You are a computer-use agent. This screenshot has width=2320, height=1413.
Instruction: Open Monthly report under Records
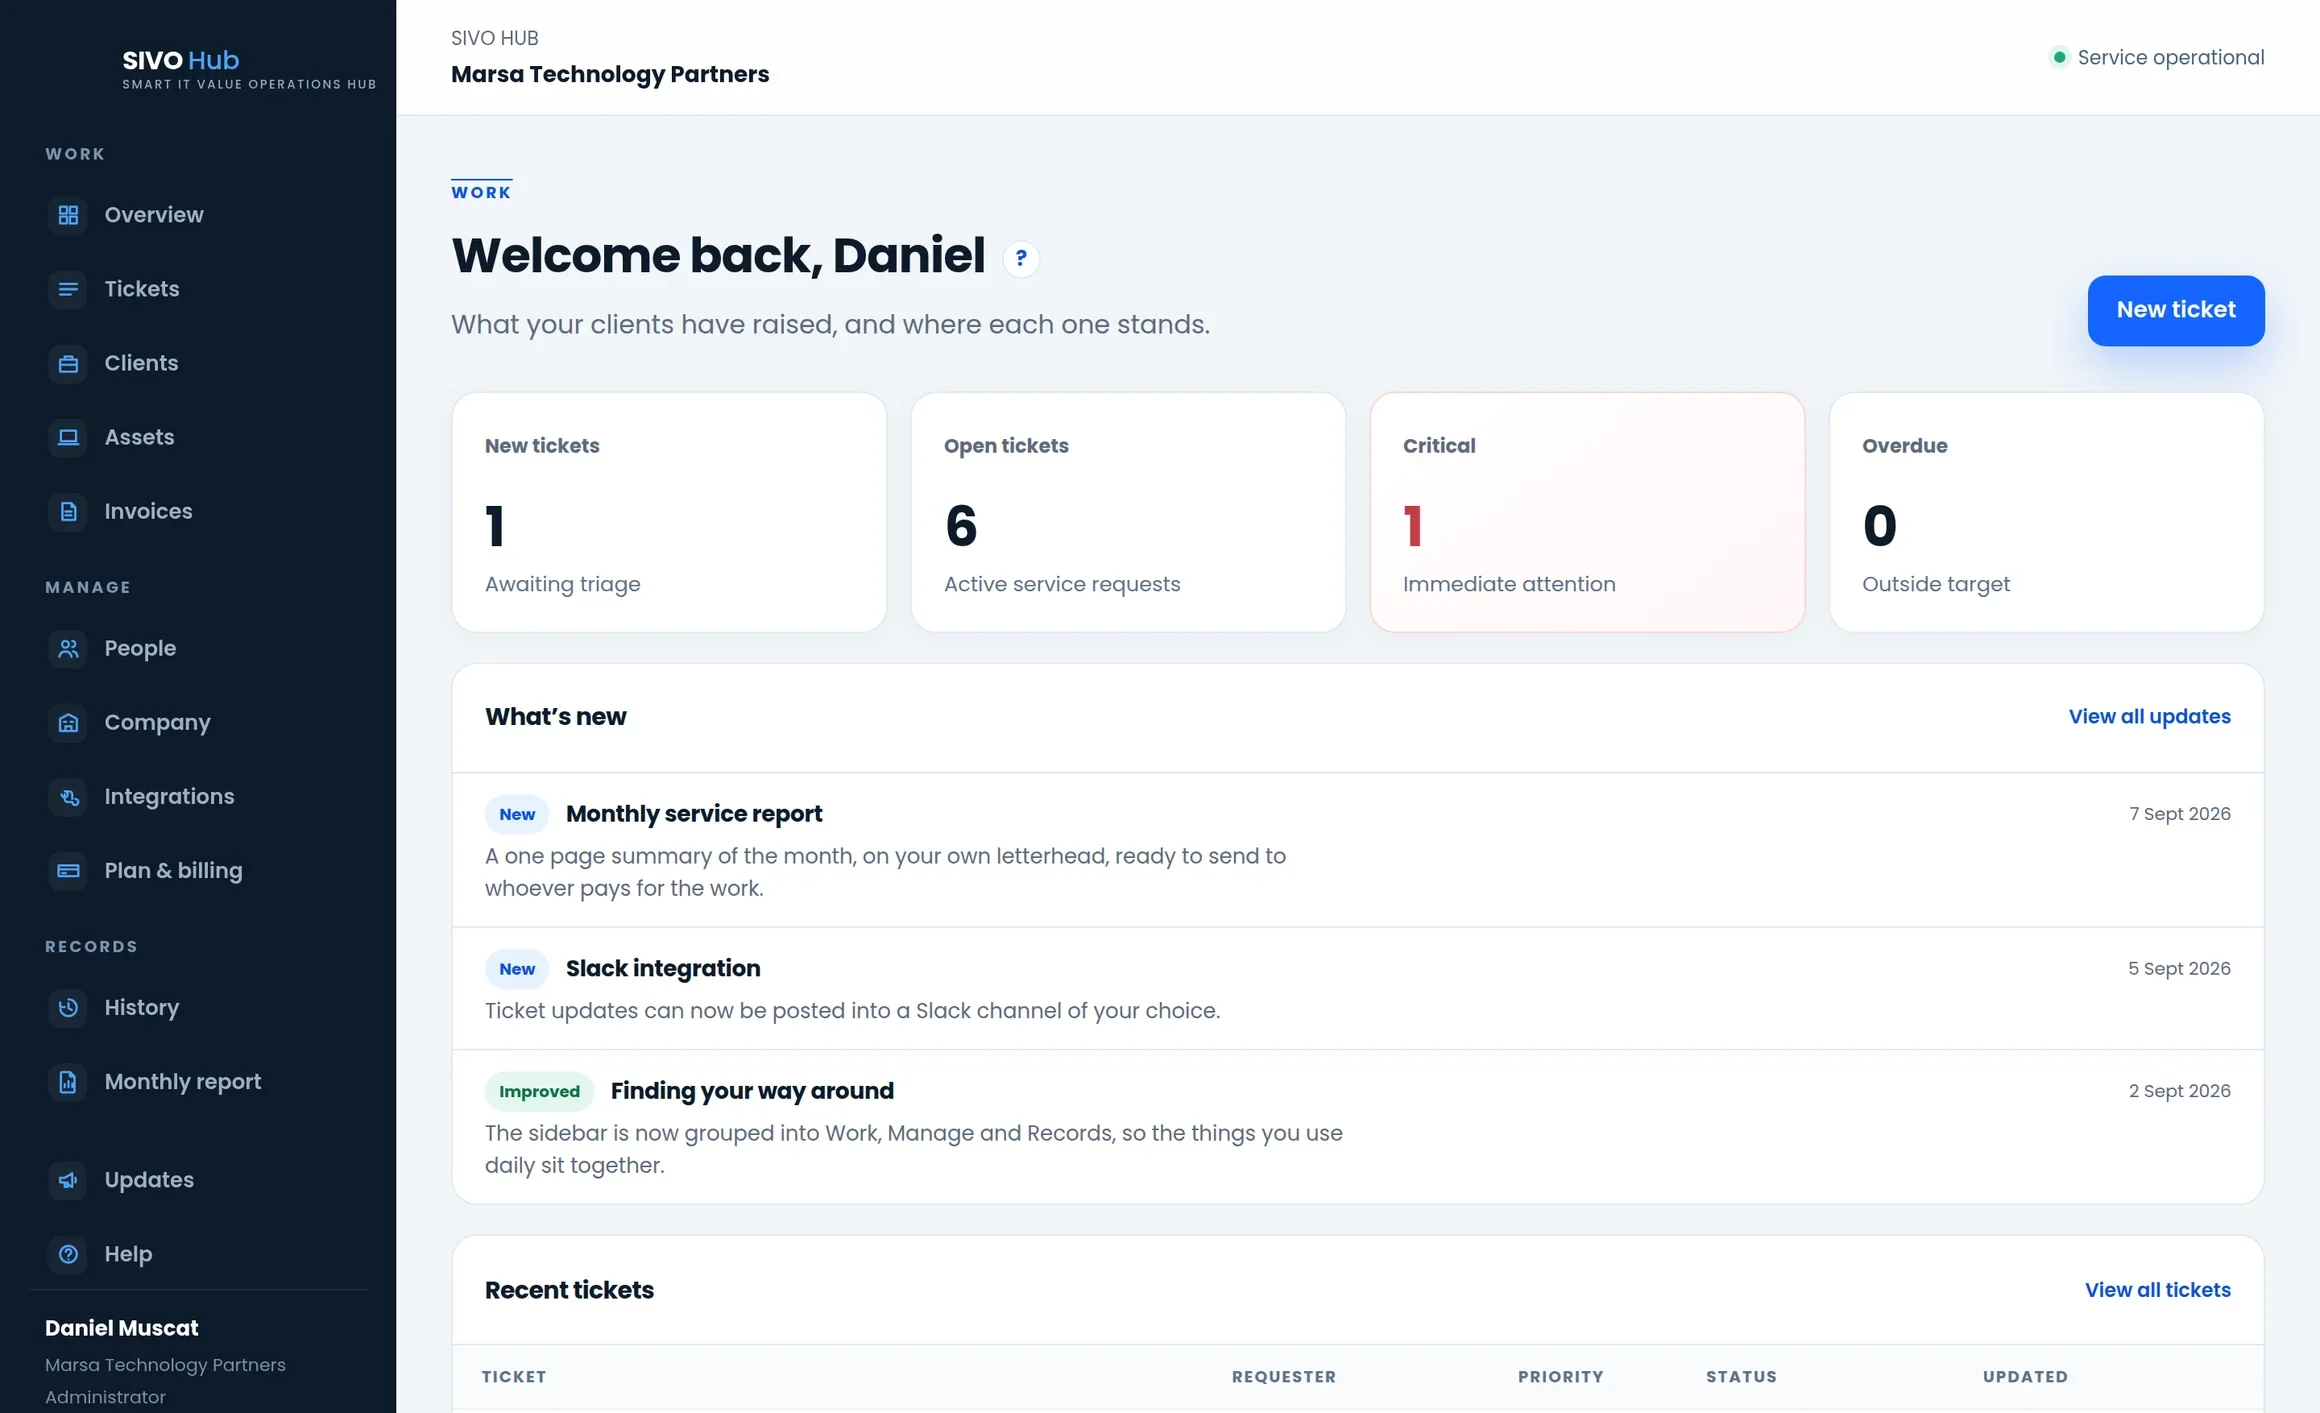click(198, 1081)
